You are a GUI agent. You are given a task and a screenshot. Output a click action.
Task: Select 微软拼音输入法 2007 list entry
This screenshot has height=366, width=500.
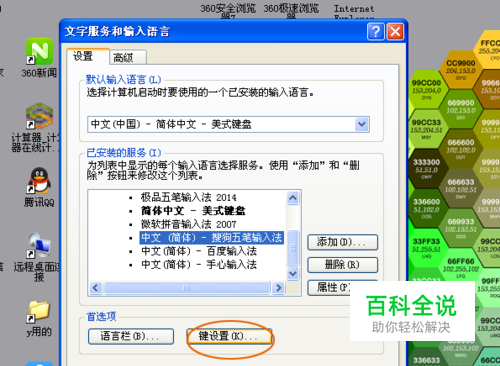click(188, 224)
